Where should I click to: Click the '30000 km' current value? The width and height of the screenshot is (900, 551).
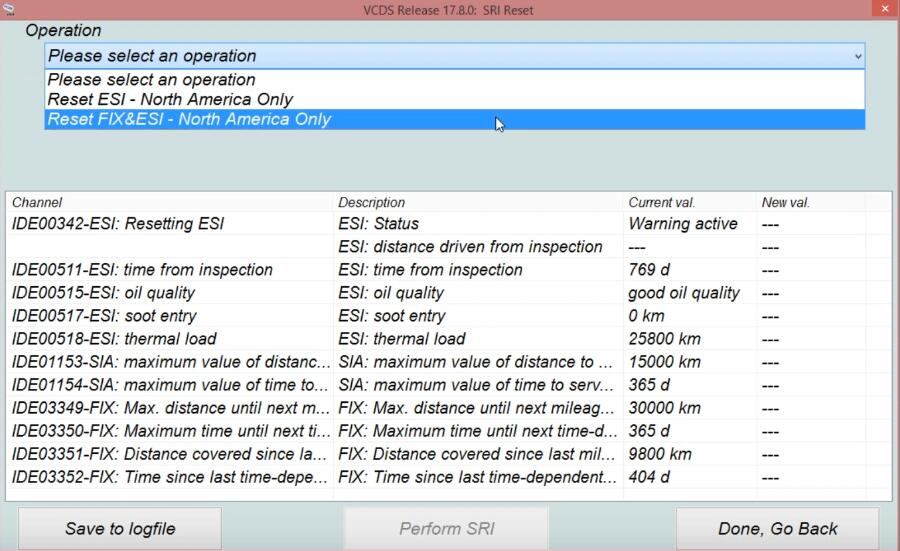(x=665, y=408)
